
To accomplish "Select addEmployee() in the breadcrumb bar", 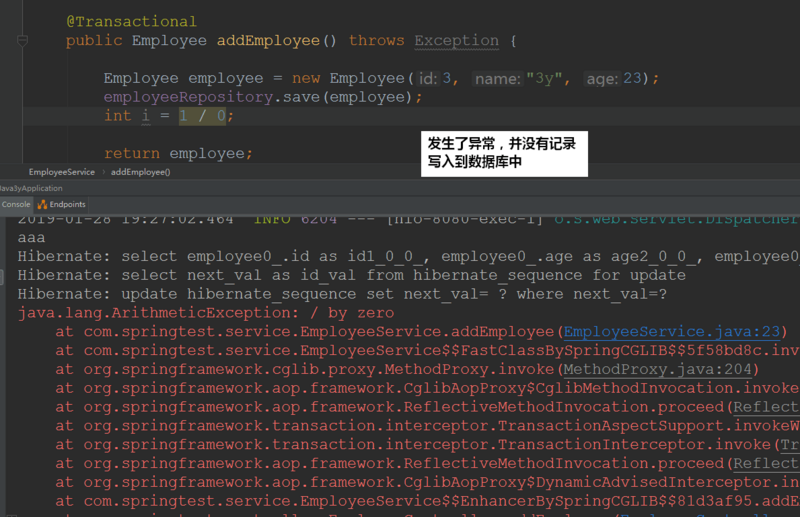I will click(x=141, y=172).
